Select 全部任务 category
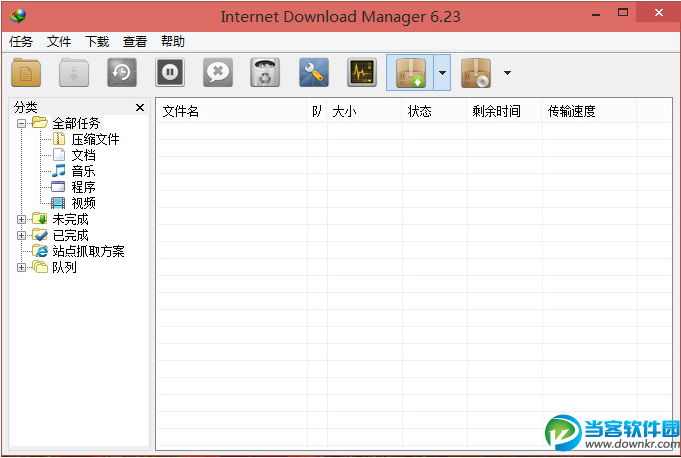This screenshot has width=681, height=458. (x=76, y=123)
